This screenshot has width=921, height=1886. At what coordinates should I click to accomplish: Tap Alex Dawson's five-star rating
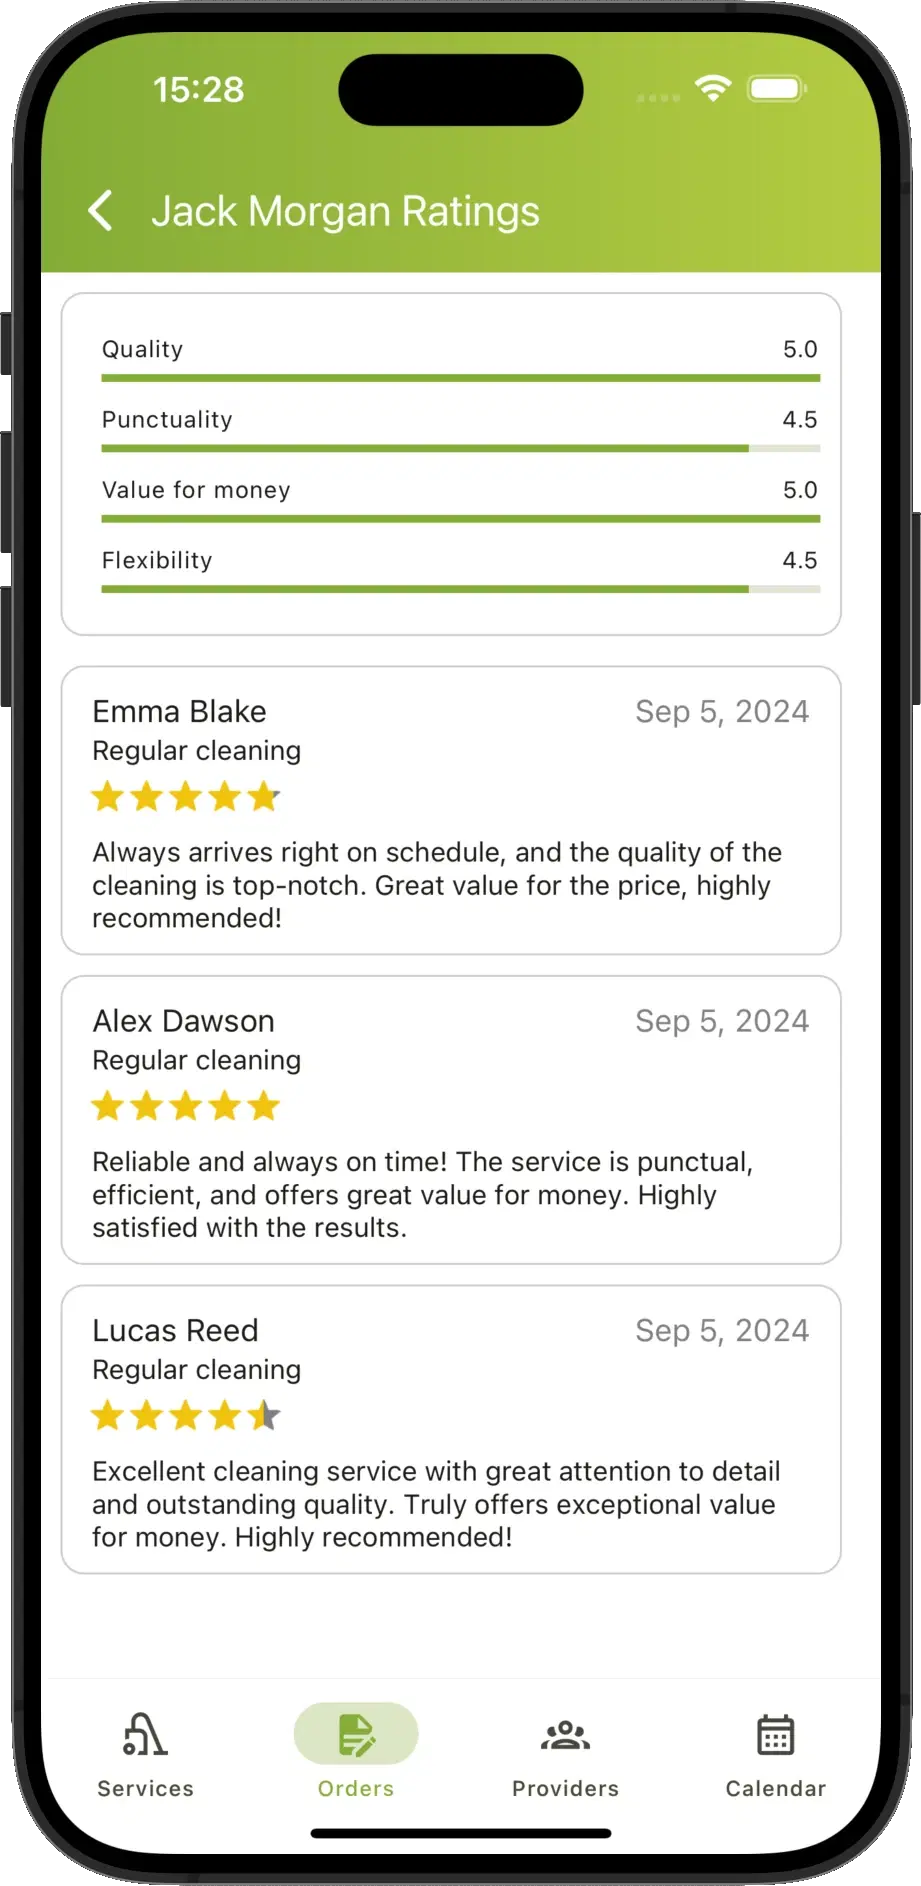[x=186, y=1106]
